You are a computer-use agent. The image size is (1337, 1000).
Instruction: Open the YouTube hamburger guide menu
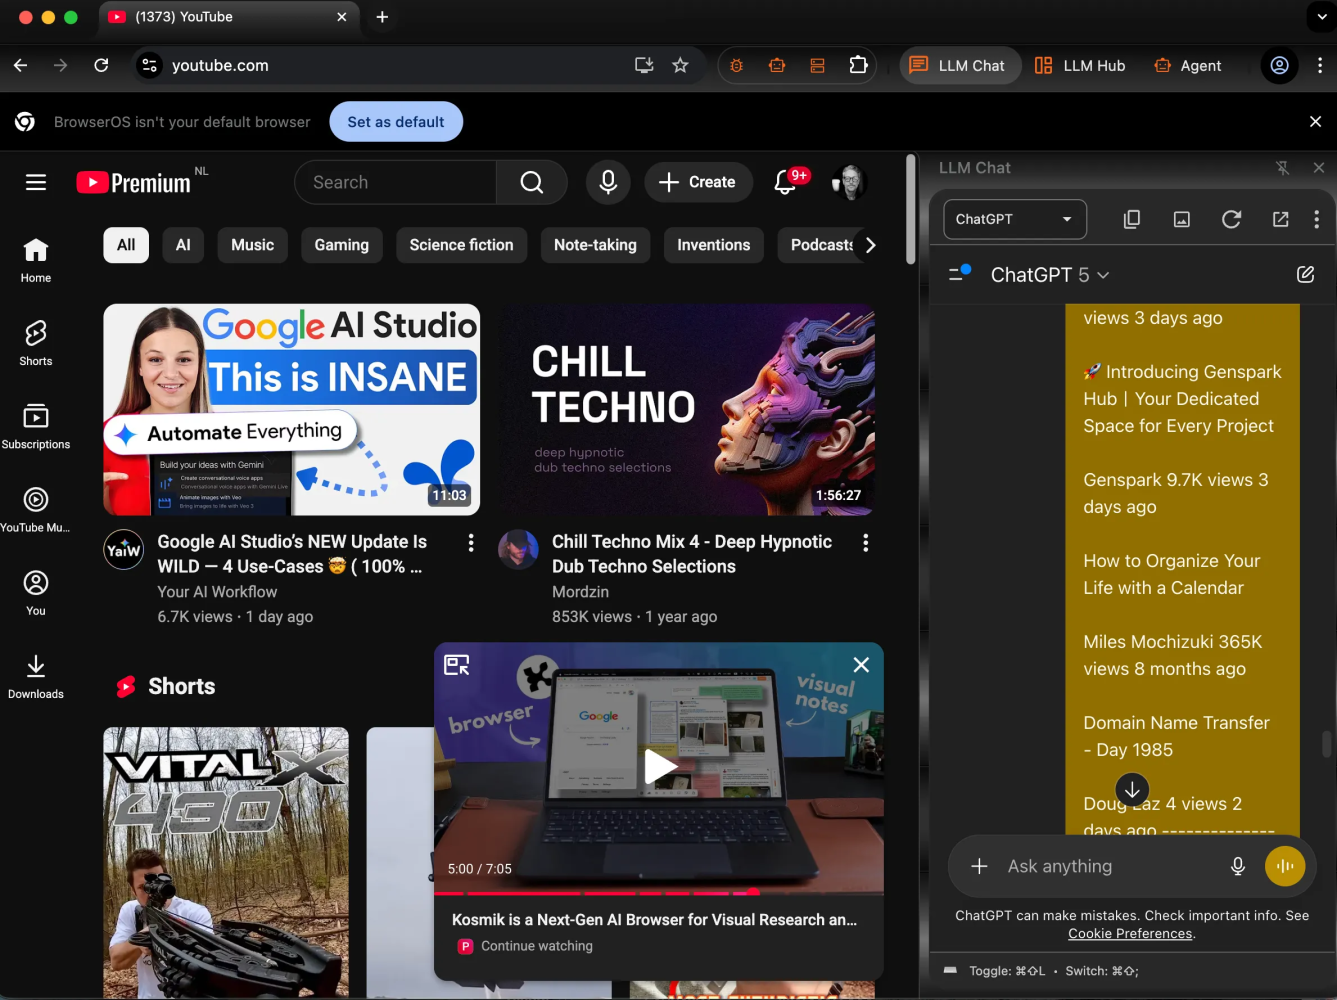point(36,182)
